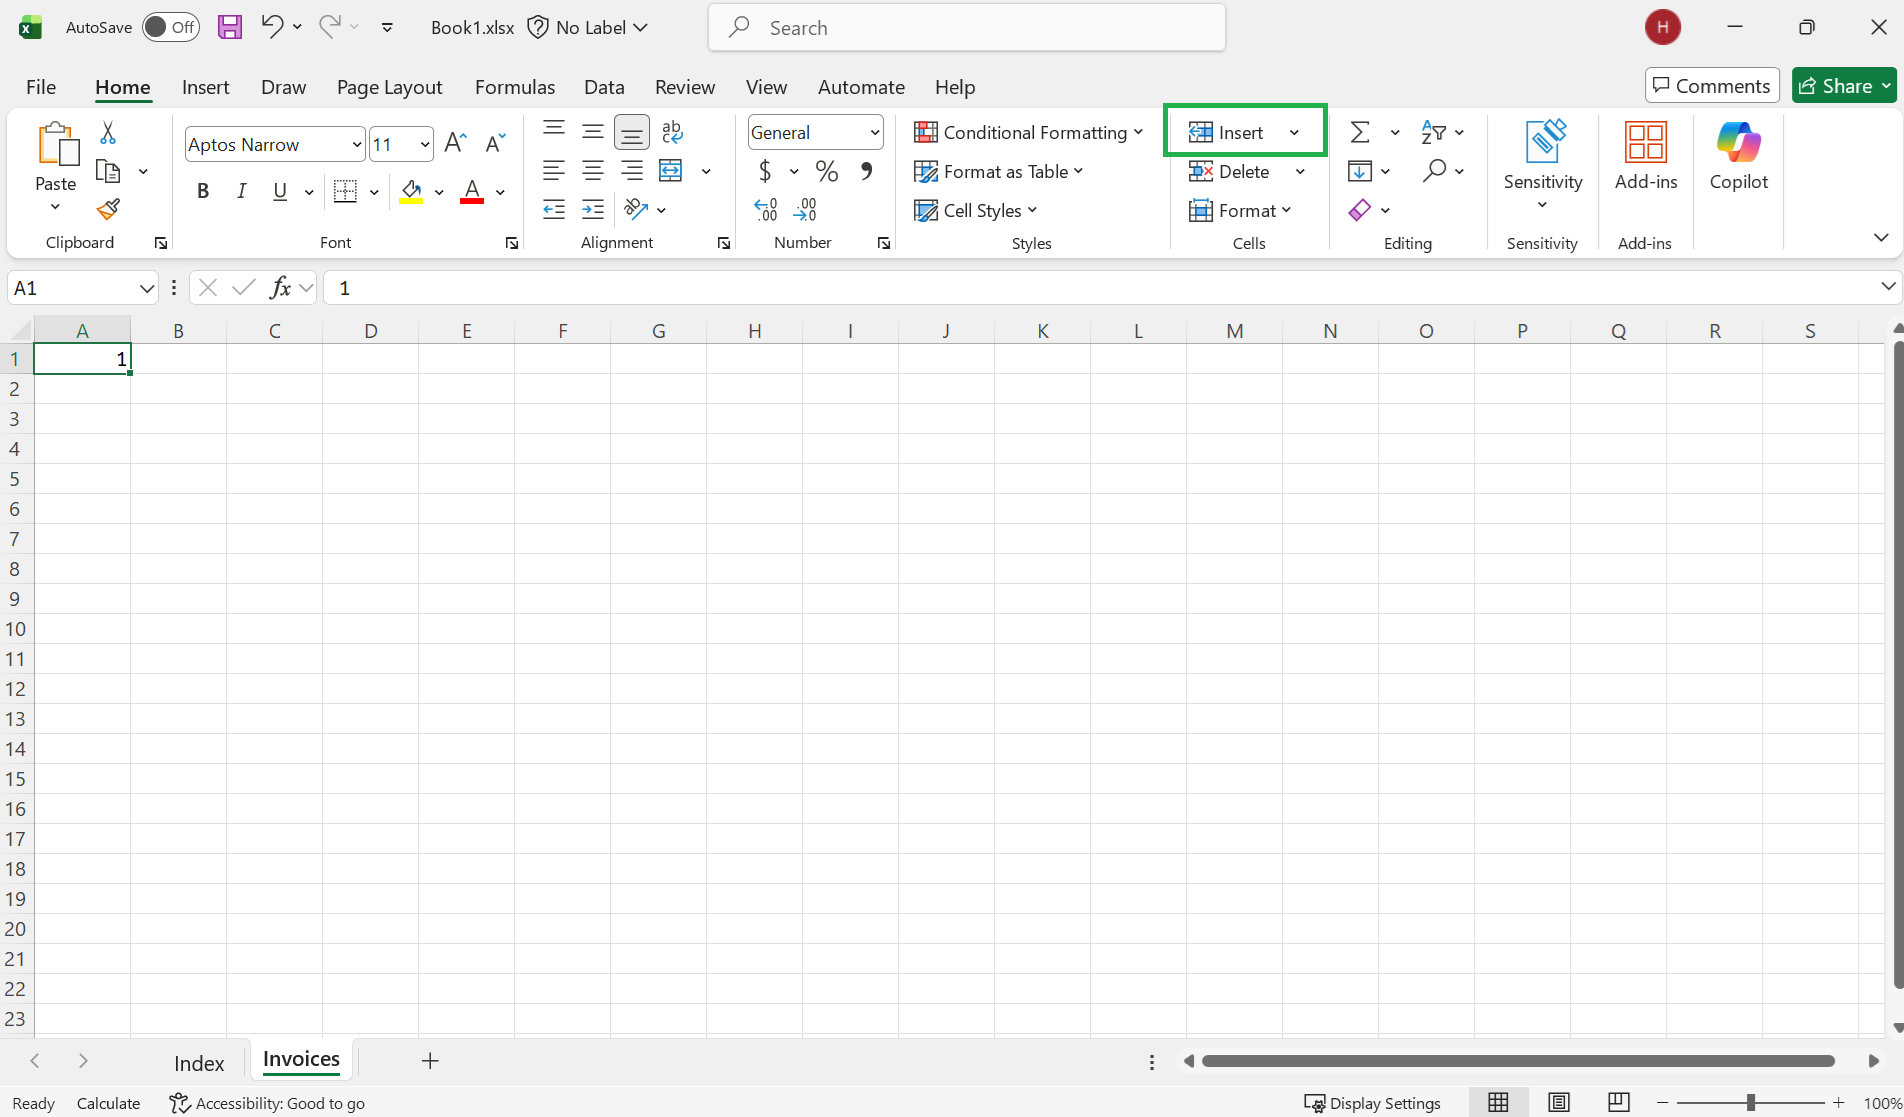Click the Find & Select magnifier icon
The width and height of the screenshot is (1904, 1117).
pos(1434,171)
